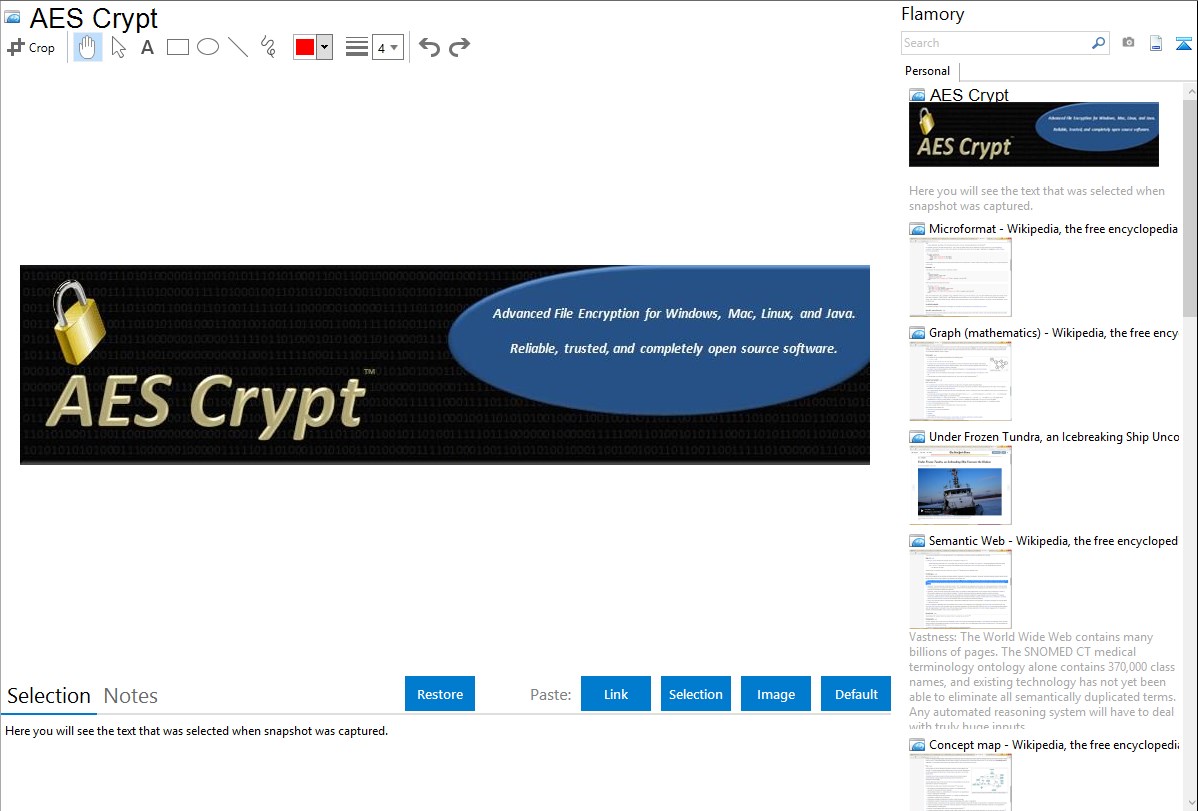
Task: Click the snapshot icon beside sidebar AES Crypt
Action: [x=918, y=96]
